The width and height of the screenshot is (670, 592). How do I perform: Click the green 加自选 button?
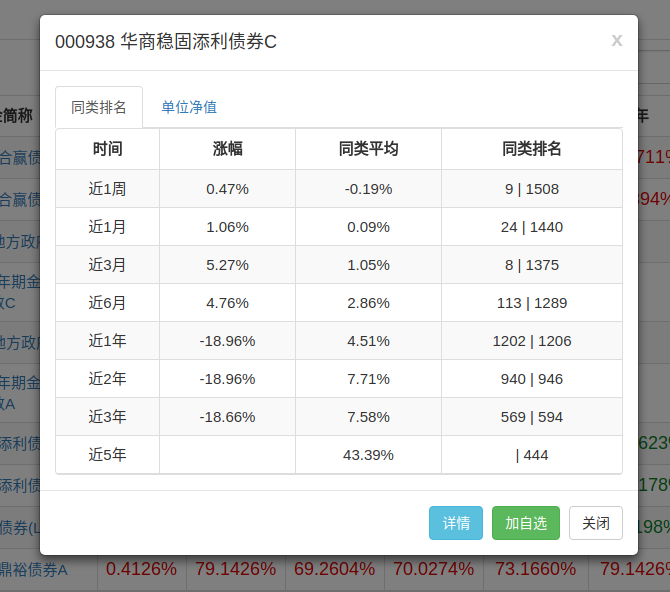[526, 523]
